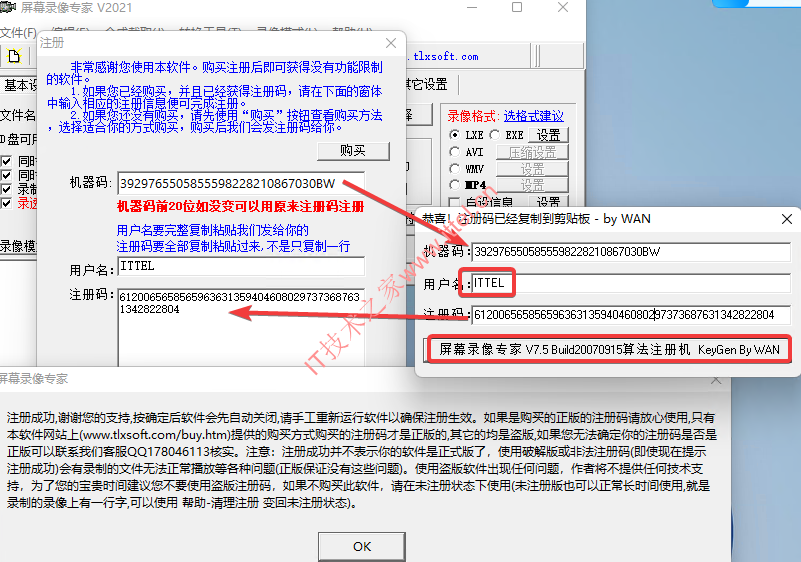Maximize the 屏幕录像专家 main window

pyautogui.click(x=517, y=7)
